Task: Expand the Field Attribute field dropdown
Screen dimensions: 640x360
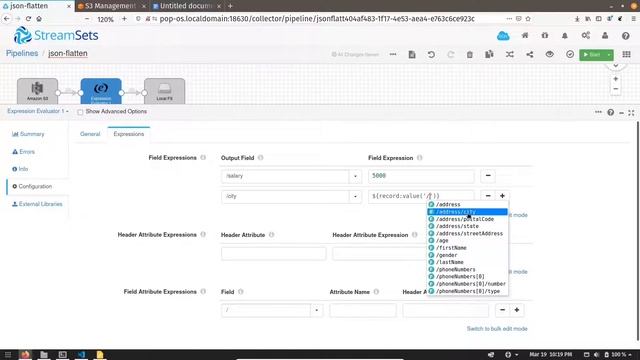Action: coord(316,310)
